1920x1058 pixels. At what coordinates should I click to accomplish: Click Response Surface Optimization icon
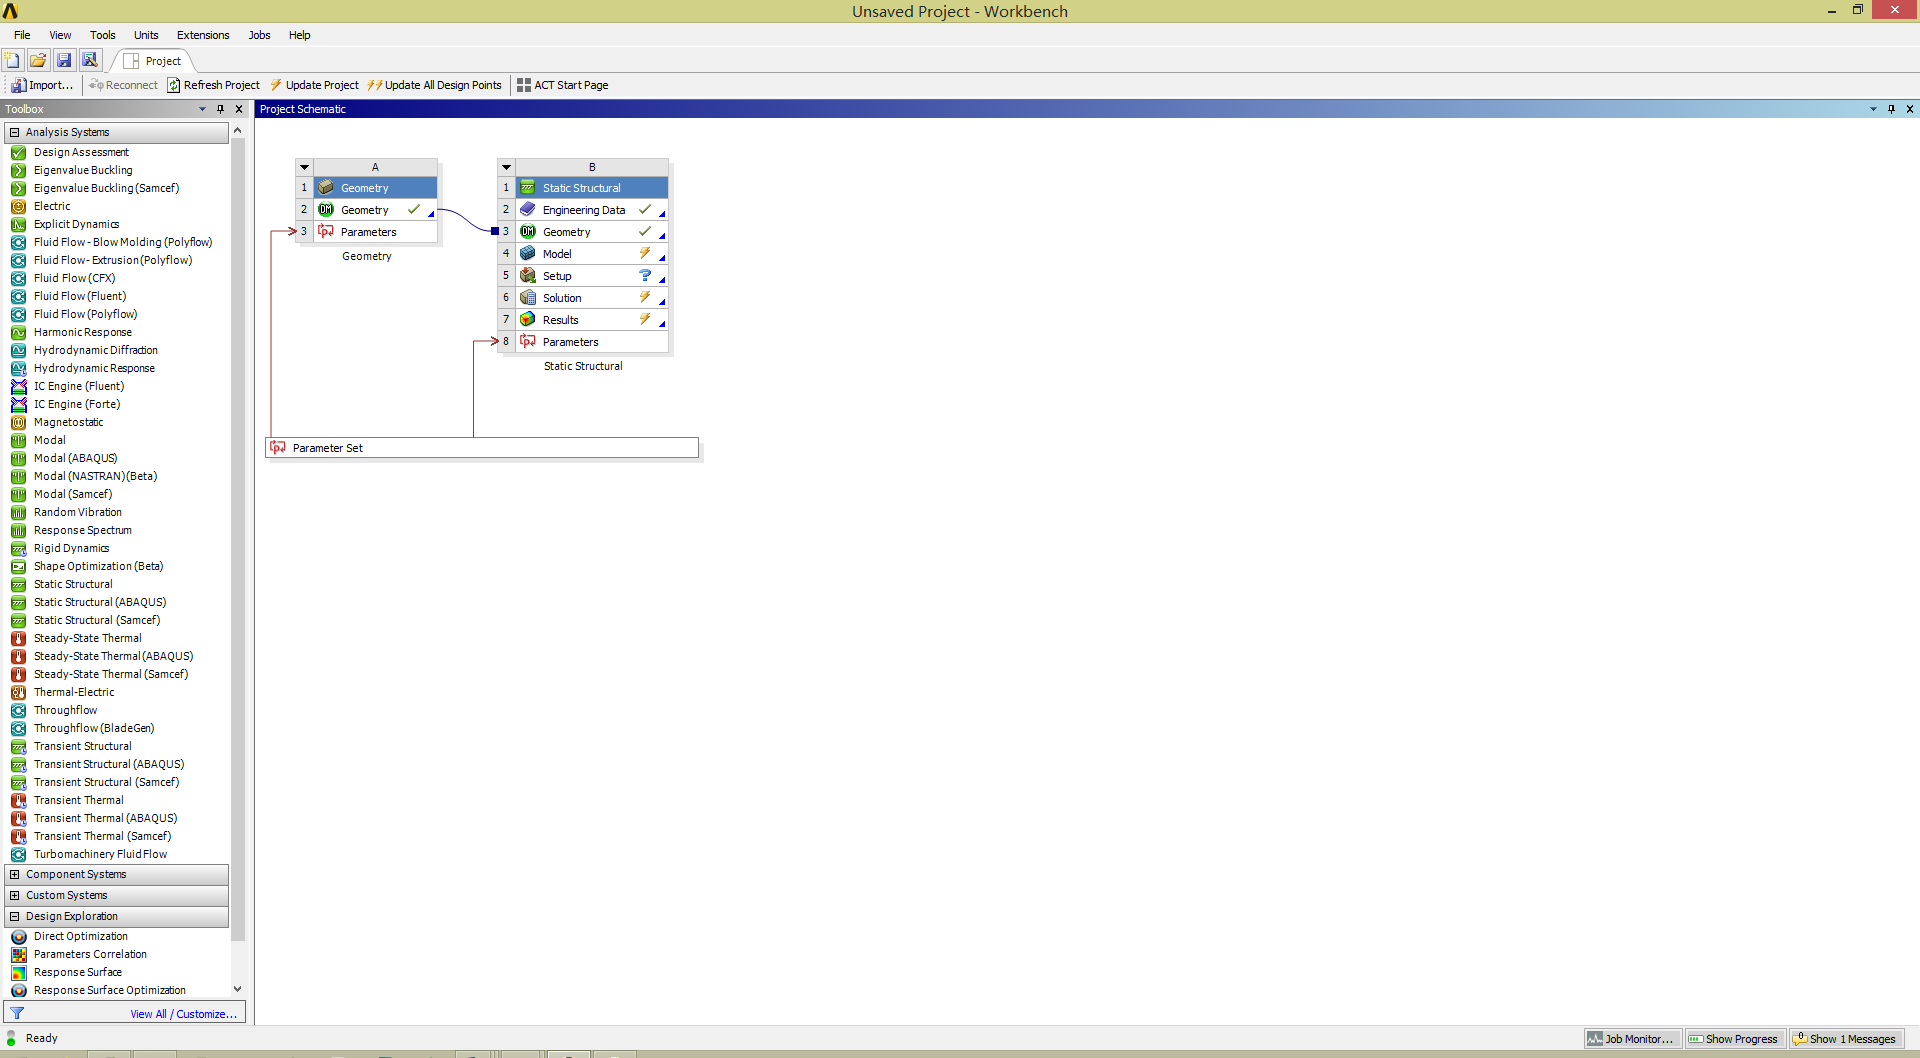click(x=18, y=990)
